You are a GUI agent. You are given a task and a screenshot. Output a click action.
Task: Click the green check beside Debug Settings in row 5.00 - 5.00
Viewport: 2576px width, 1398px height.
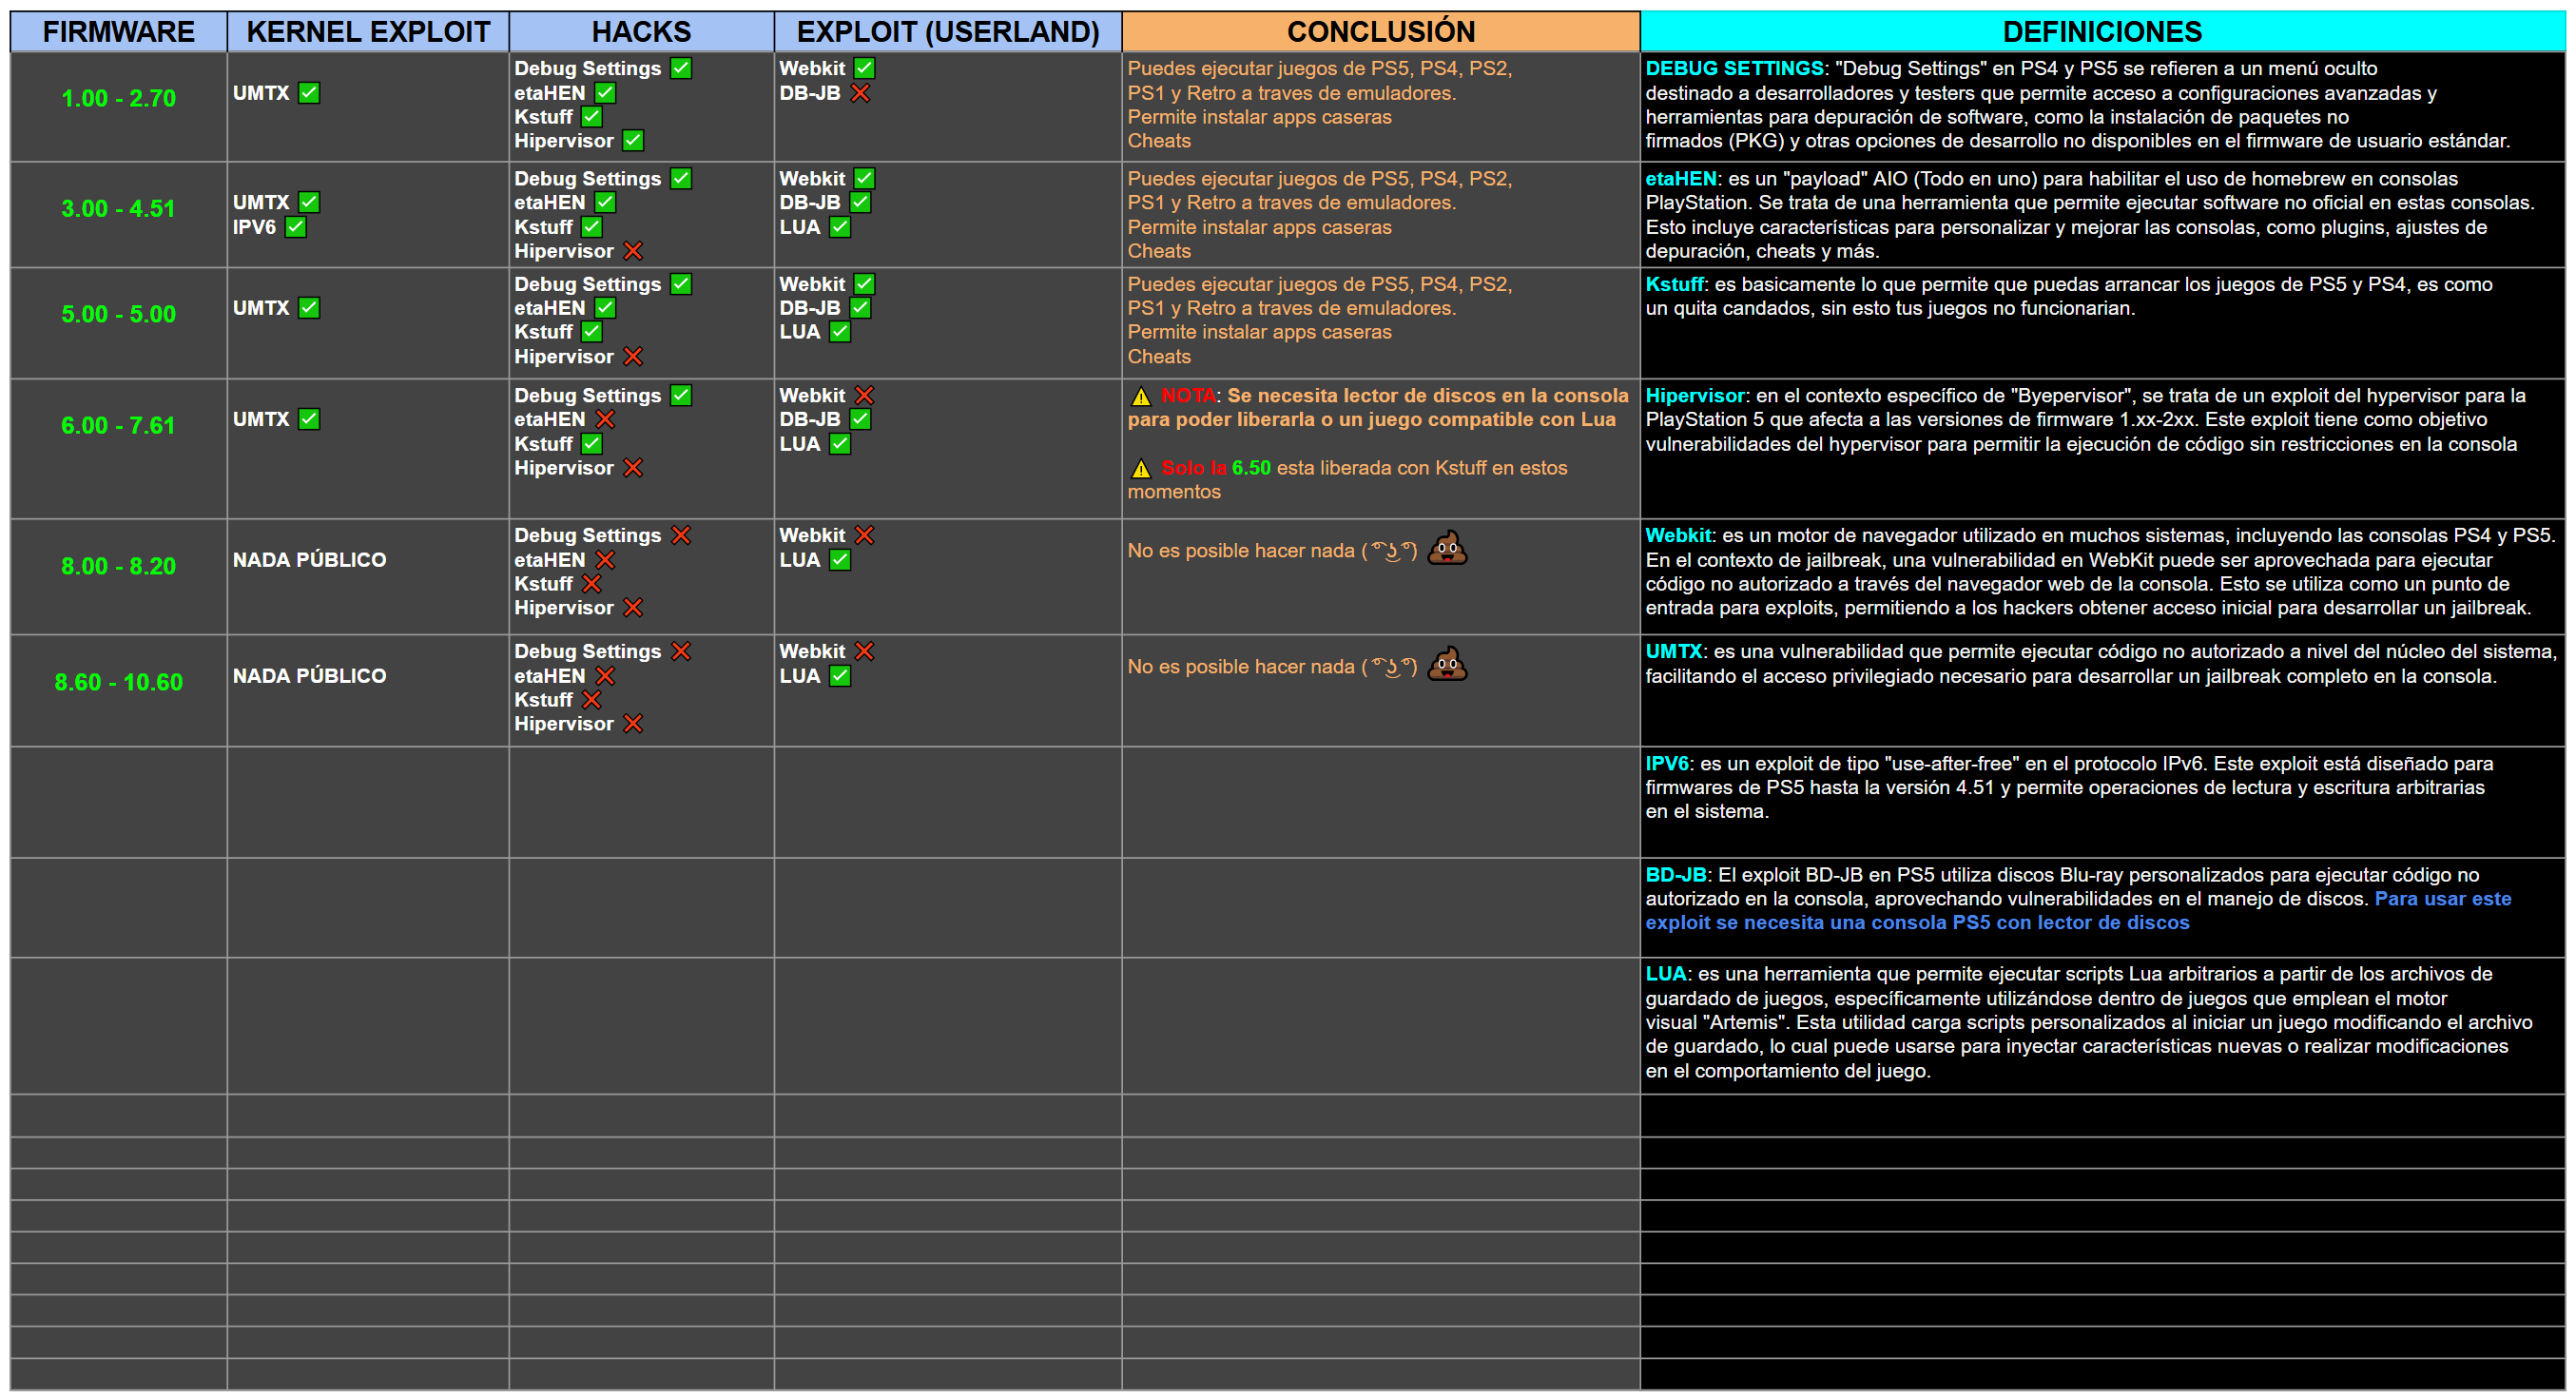681,284
